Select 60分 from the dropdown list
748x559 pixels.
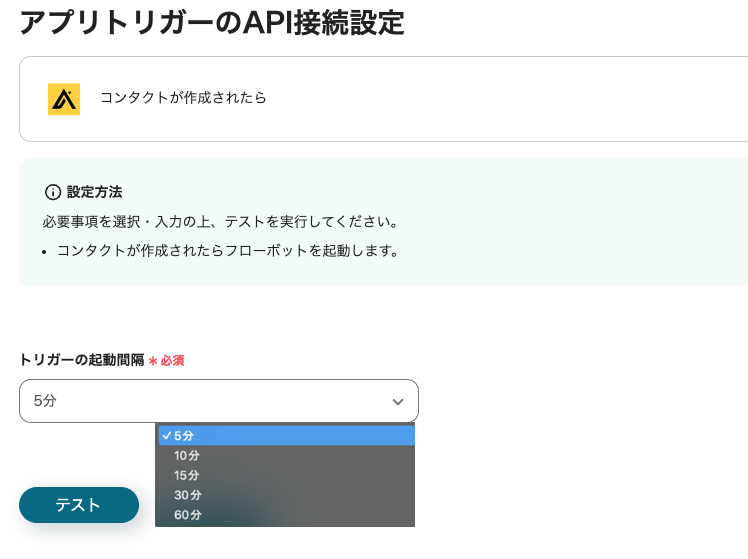tap(285, 516)
